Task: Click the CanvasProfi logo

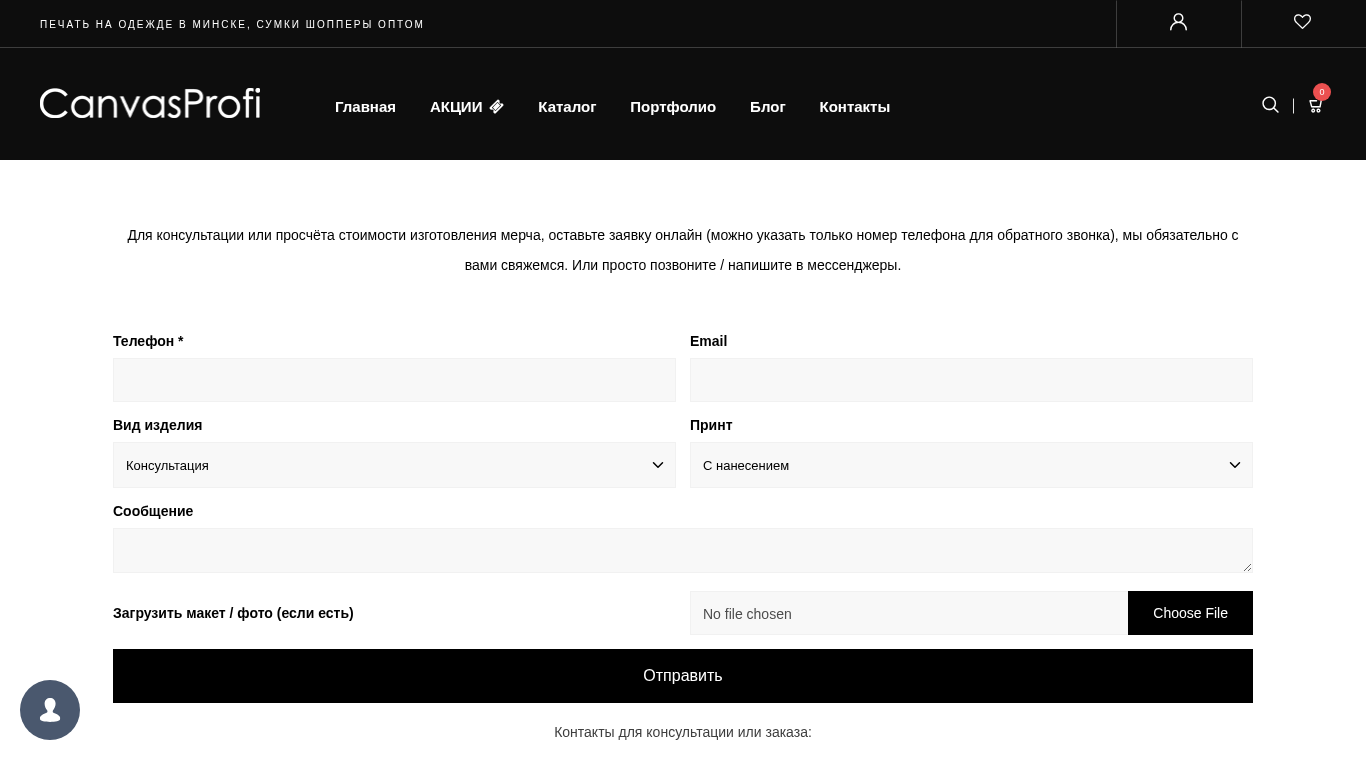Action: [150, 103]
